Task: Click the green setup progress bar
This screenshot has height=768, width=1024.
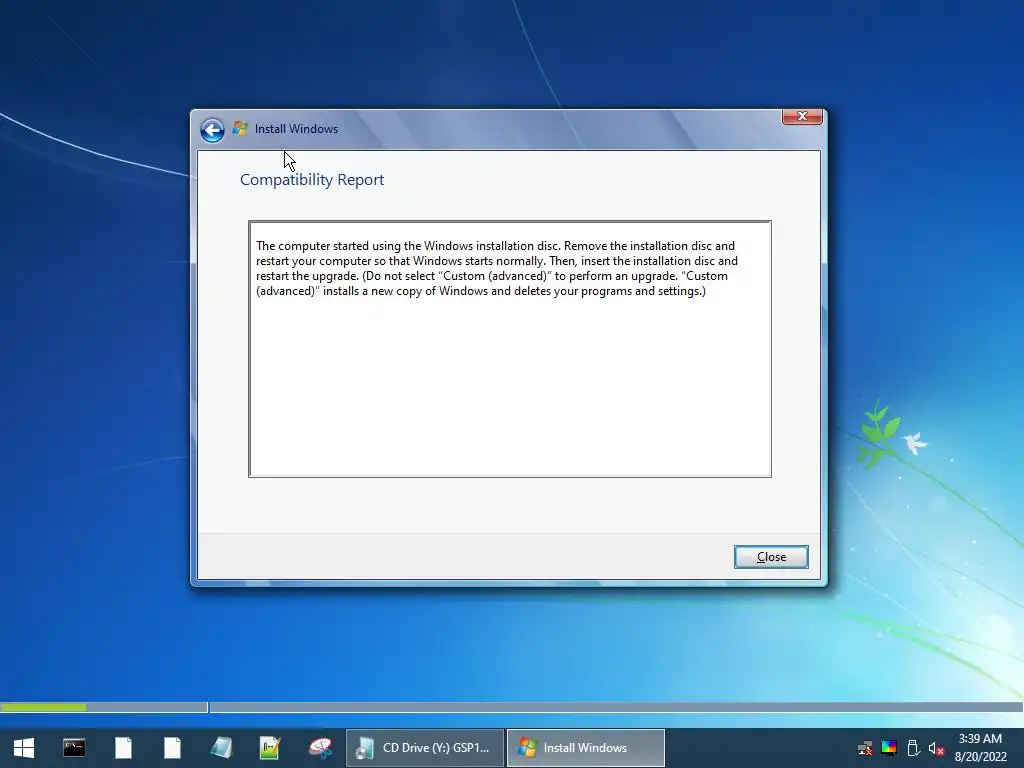Action: 43,707
